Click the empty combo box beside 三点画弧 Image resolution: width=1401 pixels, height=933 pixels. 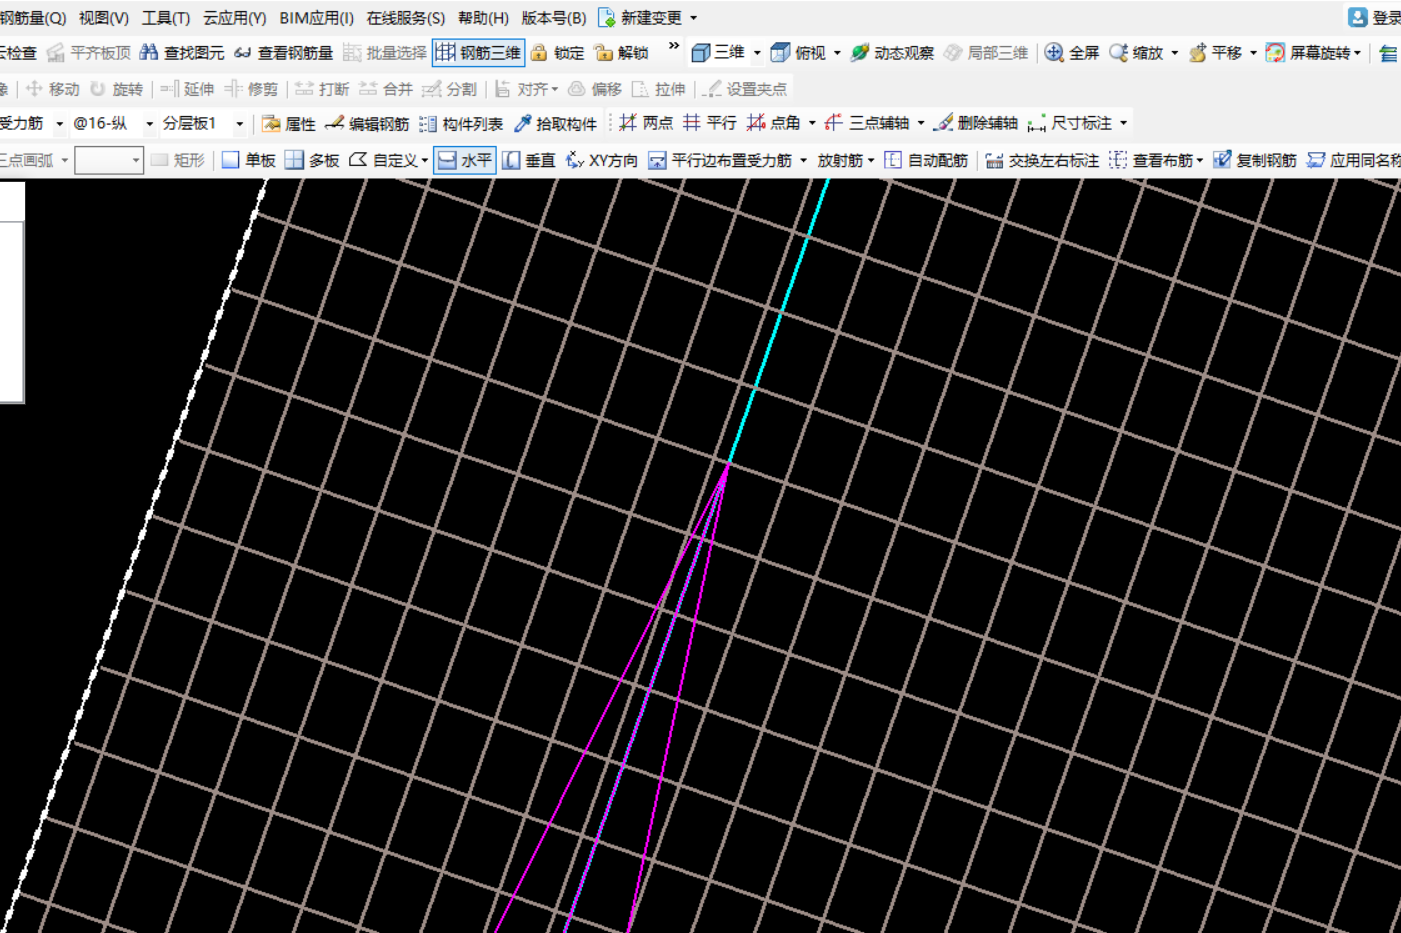[109, 160]
